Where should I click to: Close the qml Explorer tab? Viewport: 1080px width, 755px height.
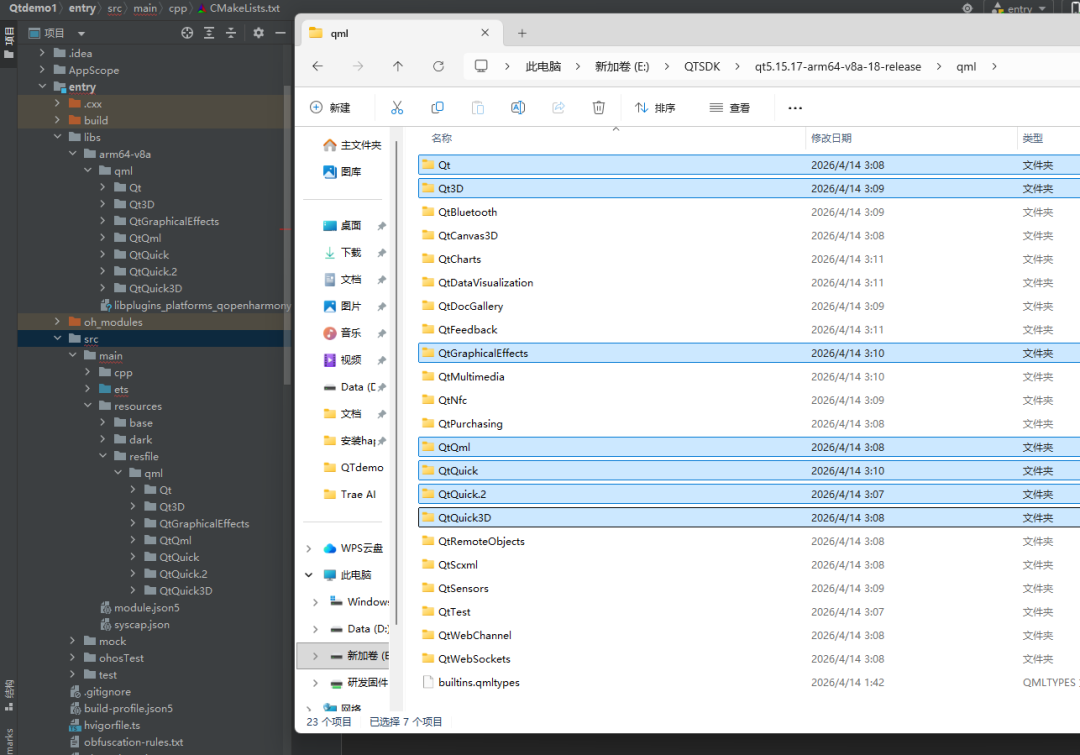[485, 33]
